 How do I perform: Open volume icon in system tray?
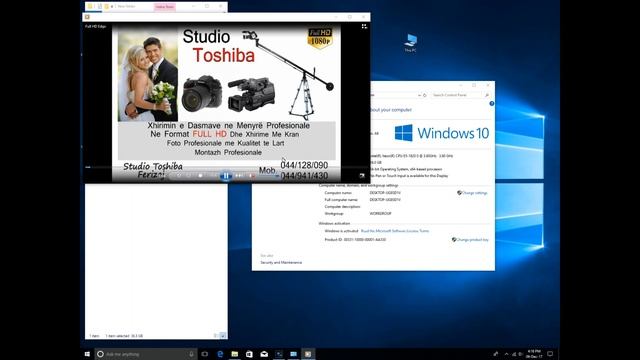pyautogui.click(x=520, y=354)
